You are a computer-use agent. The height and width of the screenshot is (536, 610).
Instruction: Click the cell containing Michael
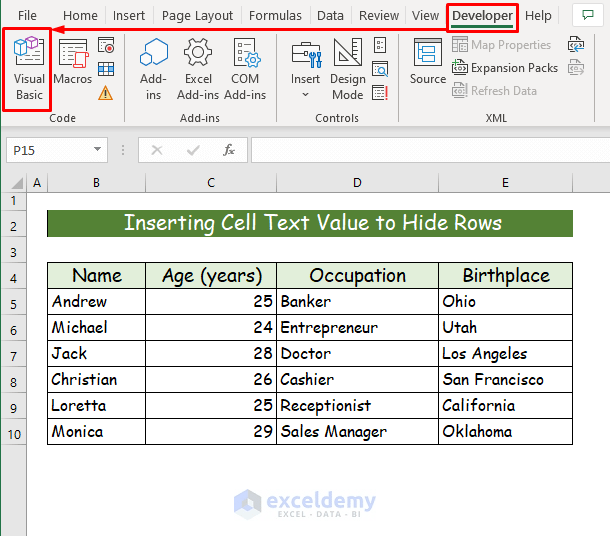(x=96, y=328)
